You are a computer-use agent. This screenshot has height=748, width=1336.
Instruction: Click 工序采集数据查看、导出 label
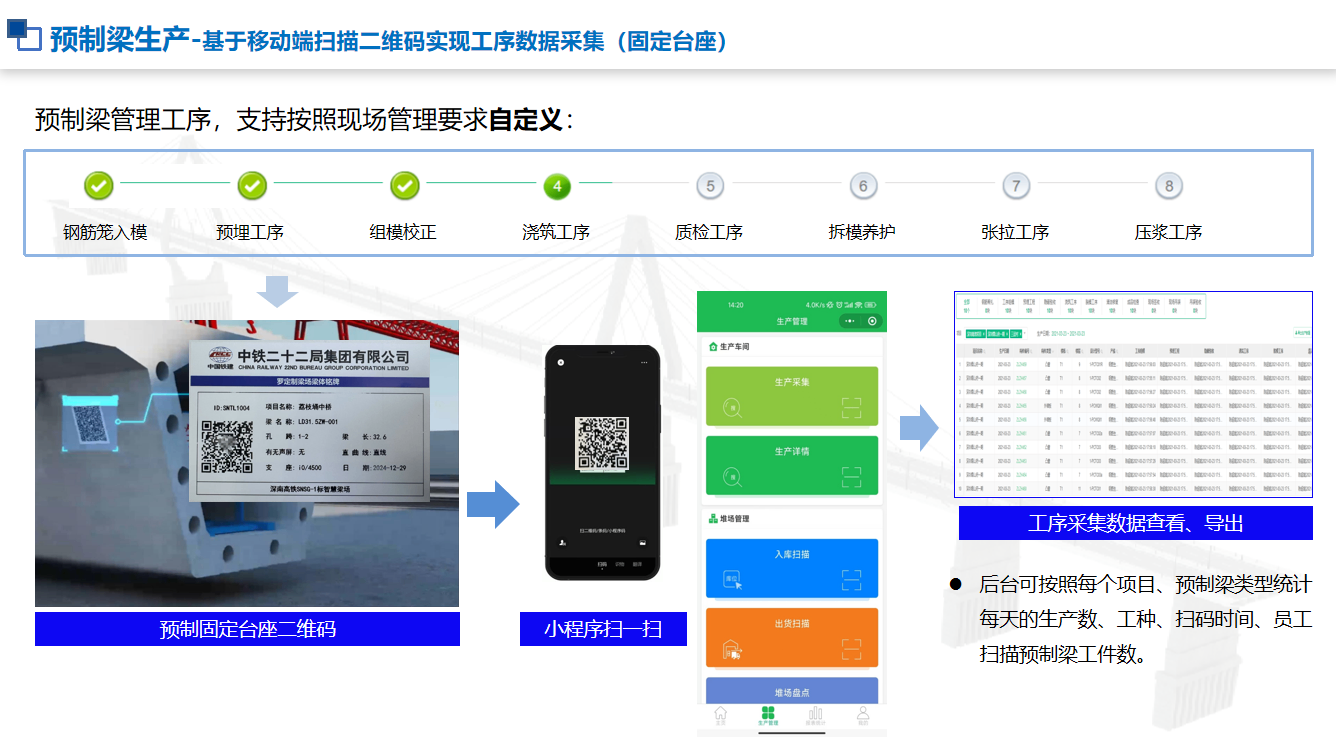pos(1136,523)
